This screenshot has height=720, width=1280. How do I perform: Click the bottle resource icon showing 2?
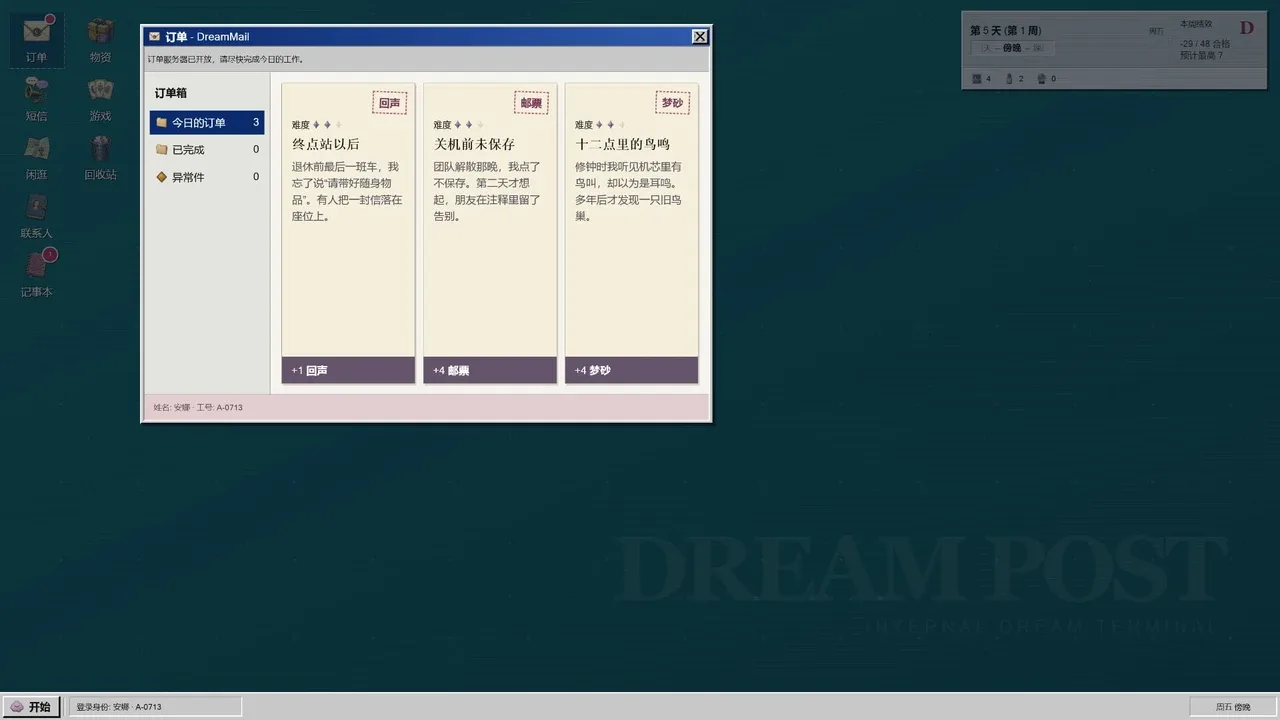point(1010,78)
